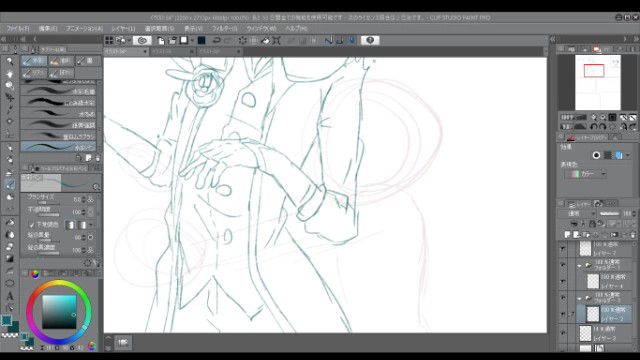Open the Layer menu

(123, 29)
